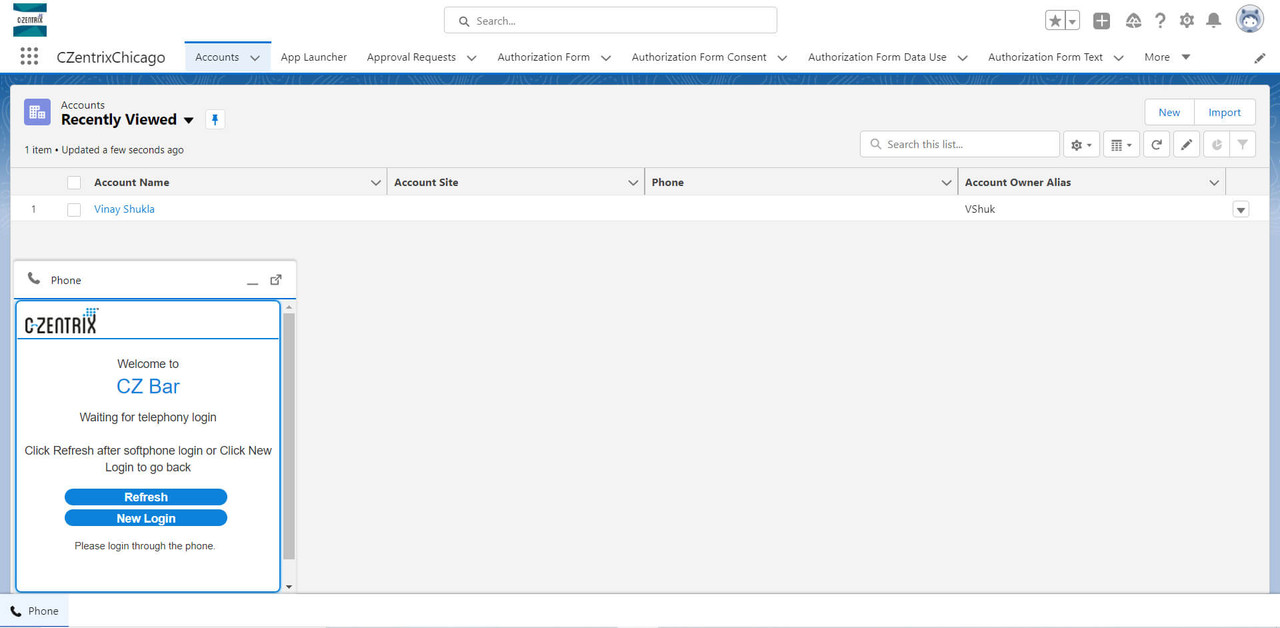
Task: Click the New account button
Action: tap(1169, 112)
